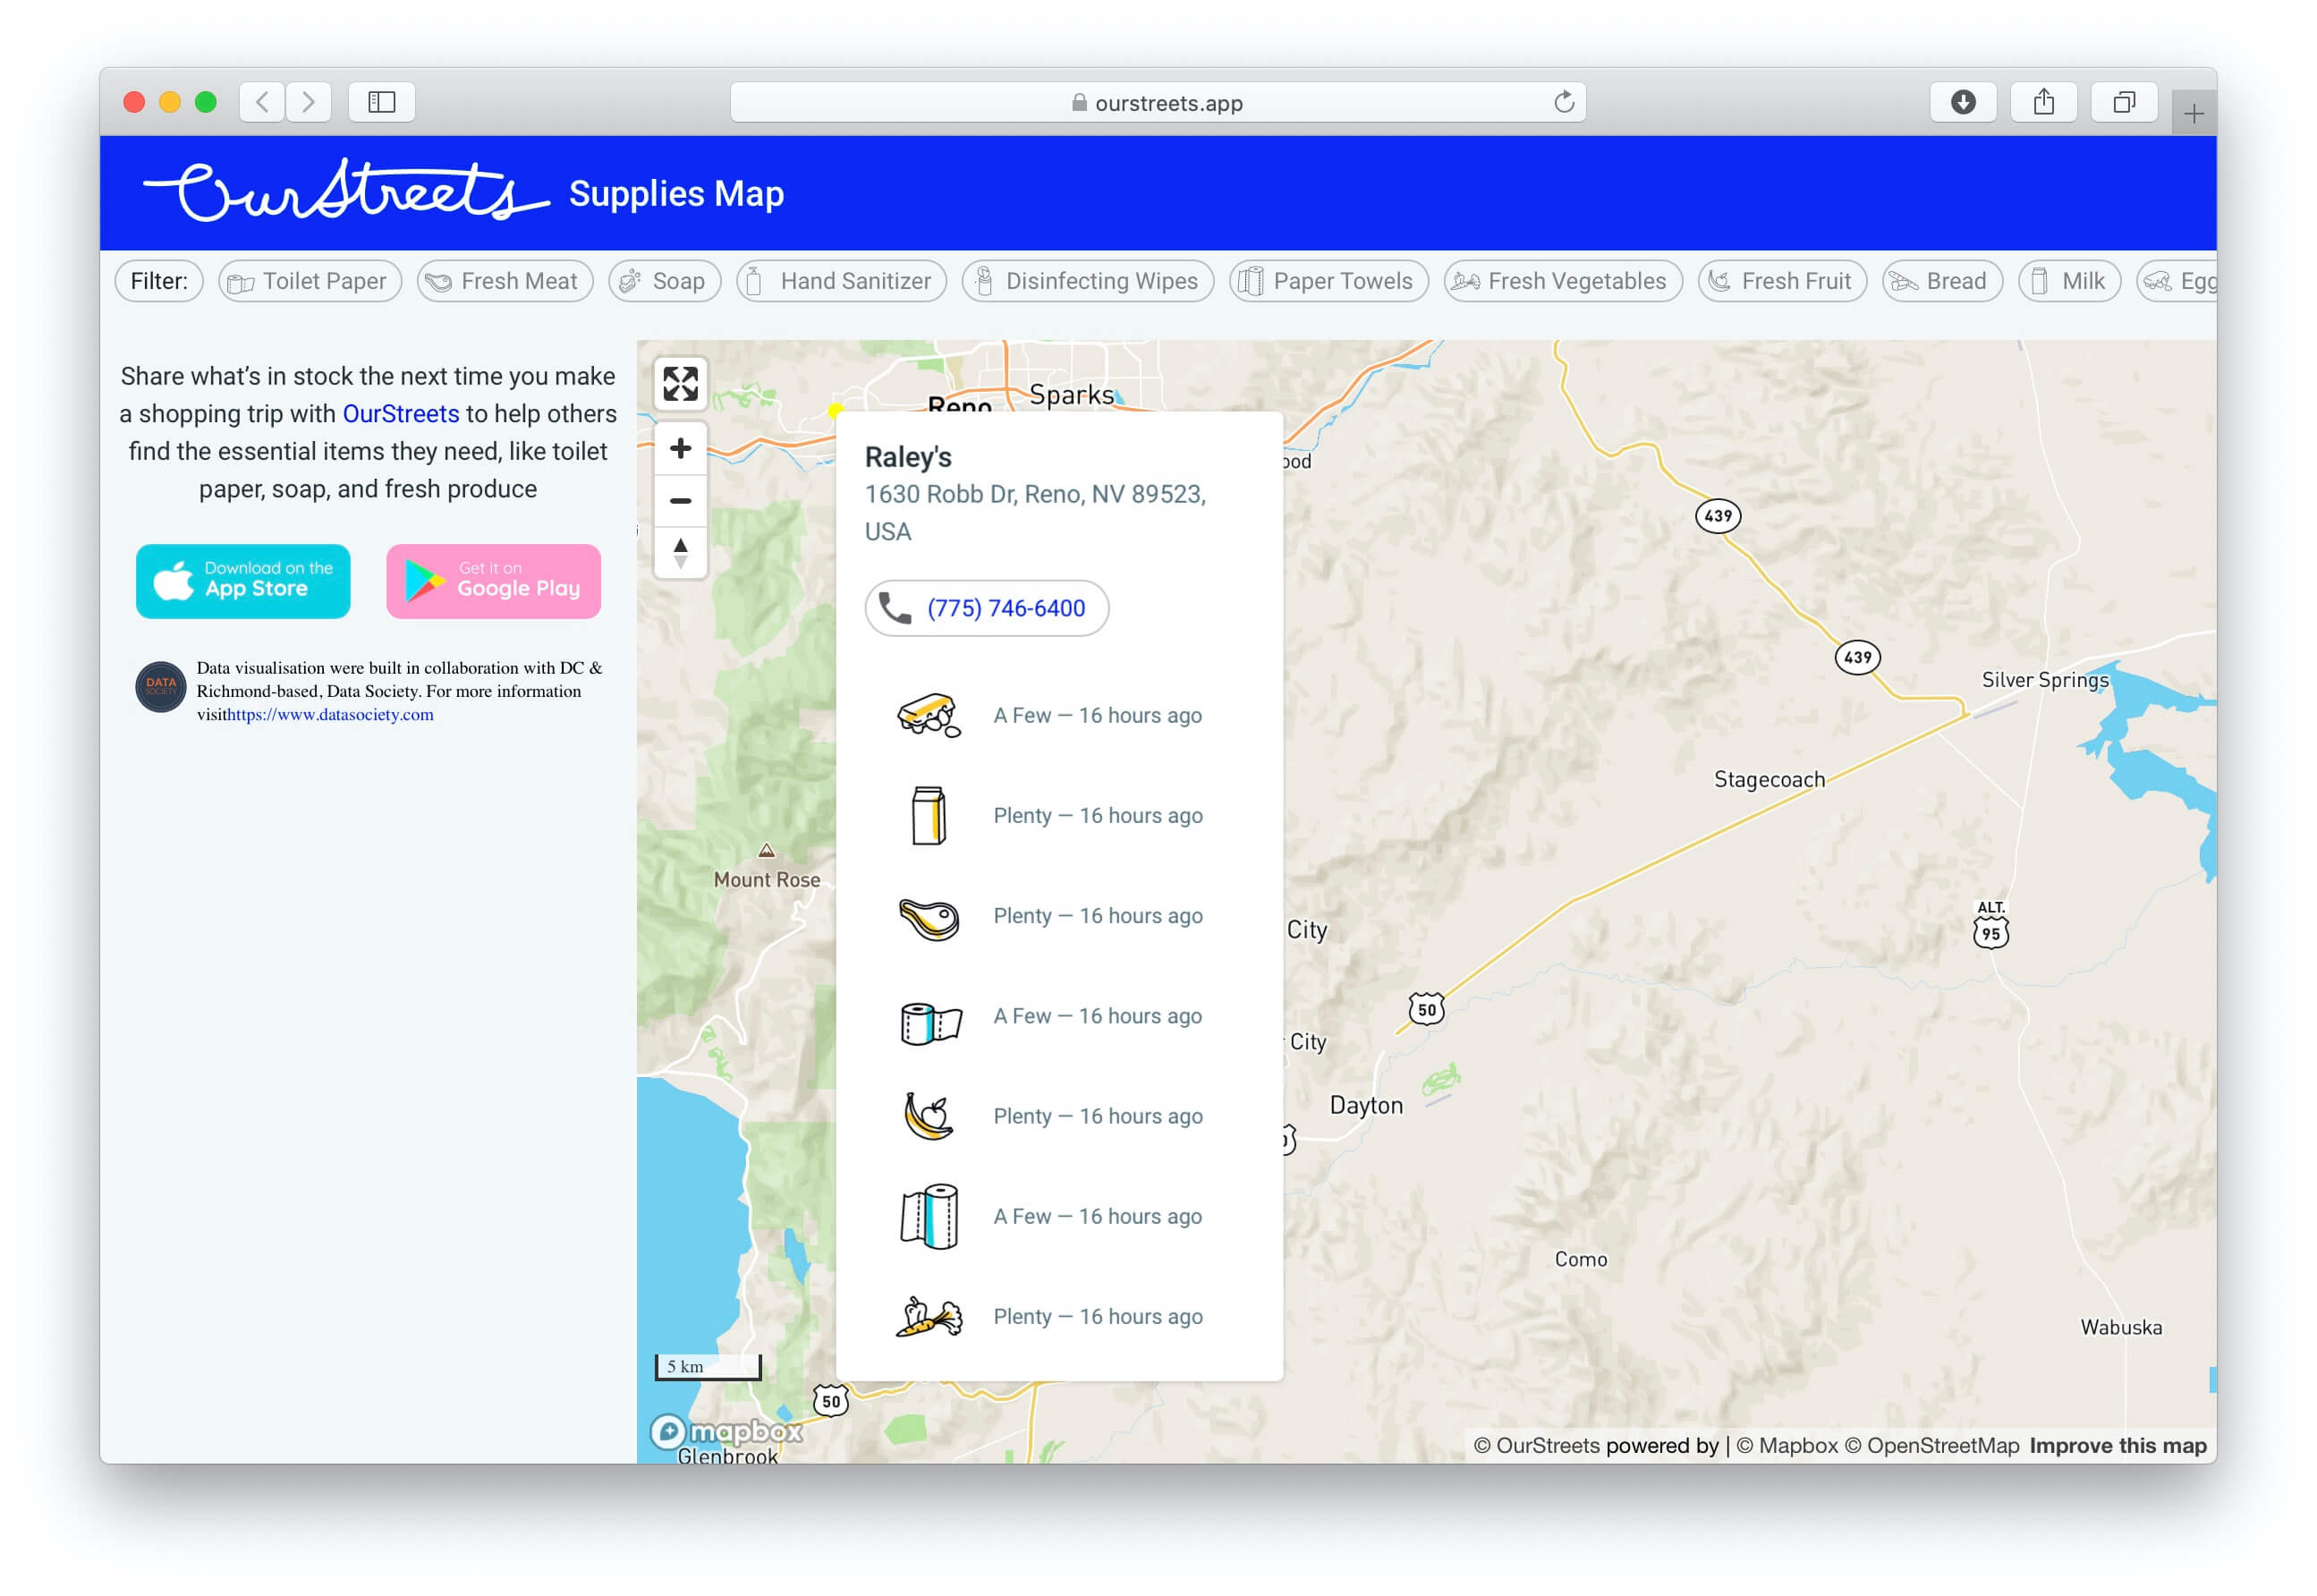
Task: Reset map bearing with compass icon
Action: pos(680,552)
